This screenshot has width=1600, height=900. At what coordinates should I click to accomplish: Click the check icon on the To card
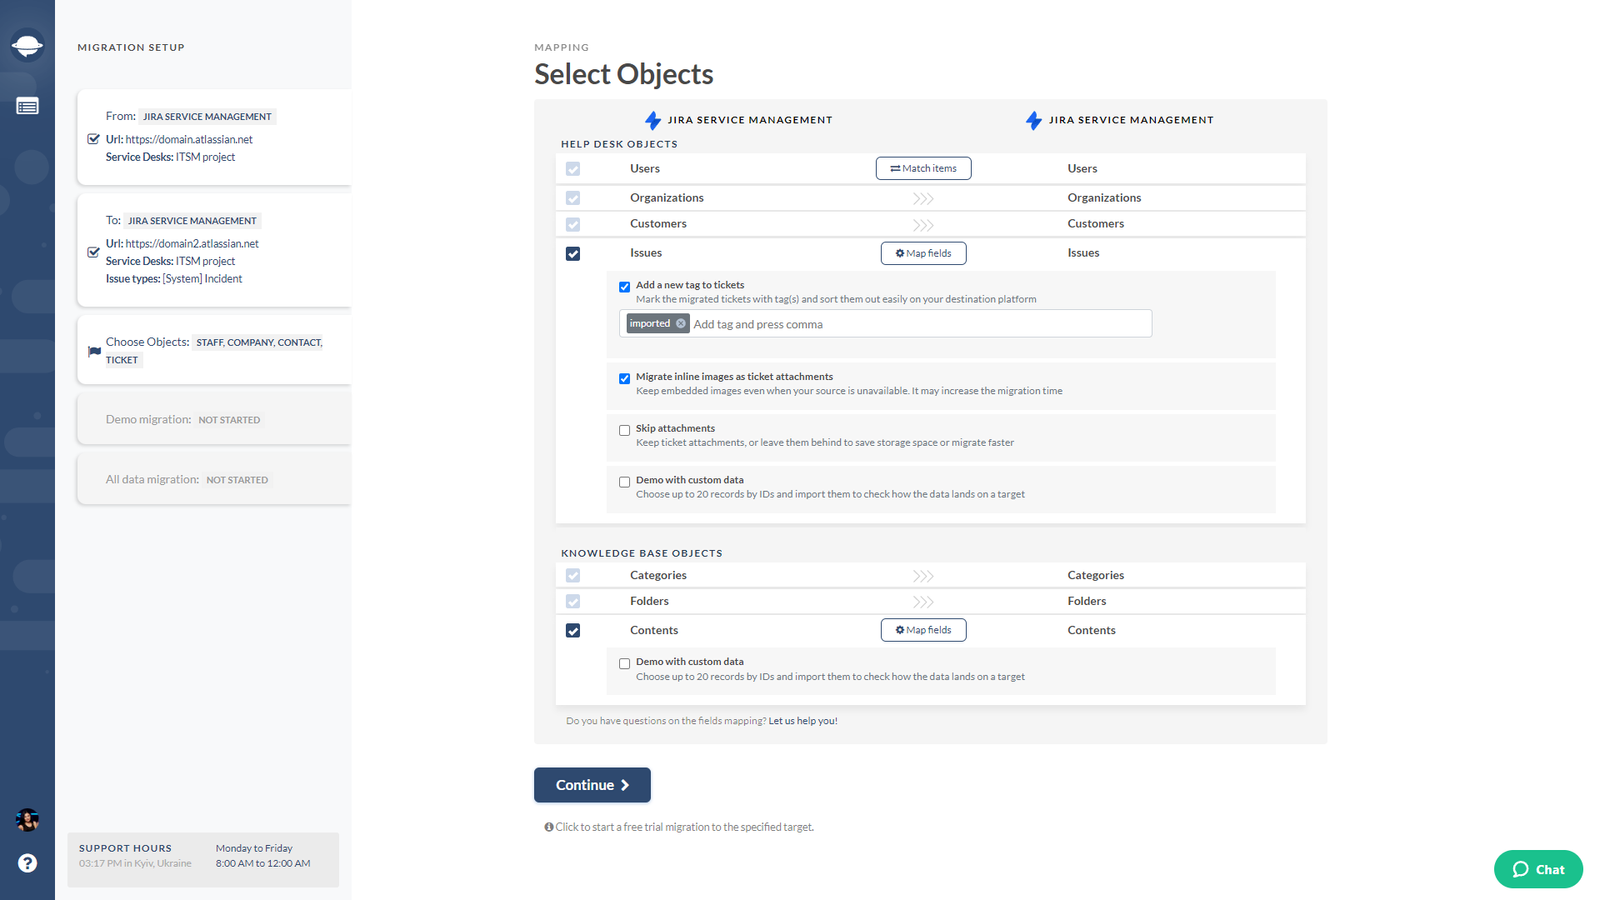93,252
